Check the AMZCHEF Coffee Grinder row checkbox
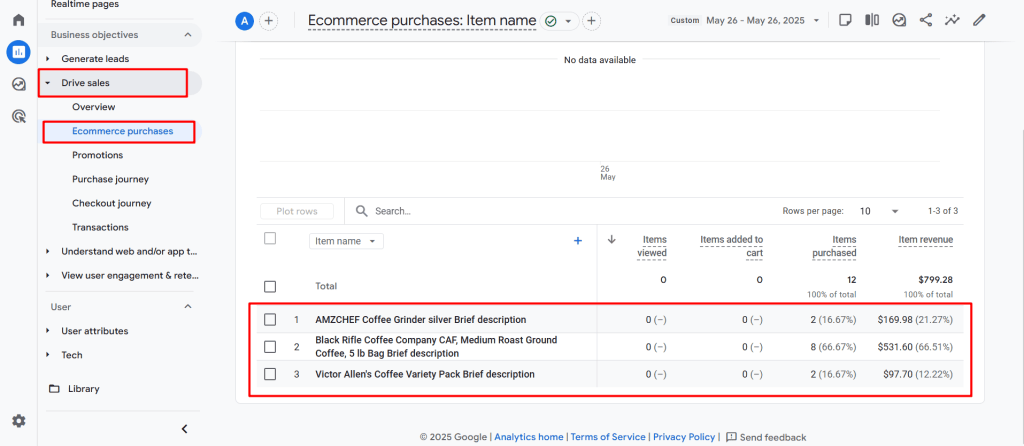Viewport: 1024px width, 446px height. pyautogui.click(x=270, y=320)
